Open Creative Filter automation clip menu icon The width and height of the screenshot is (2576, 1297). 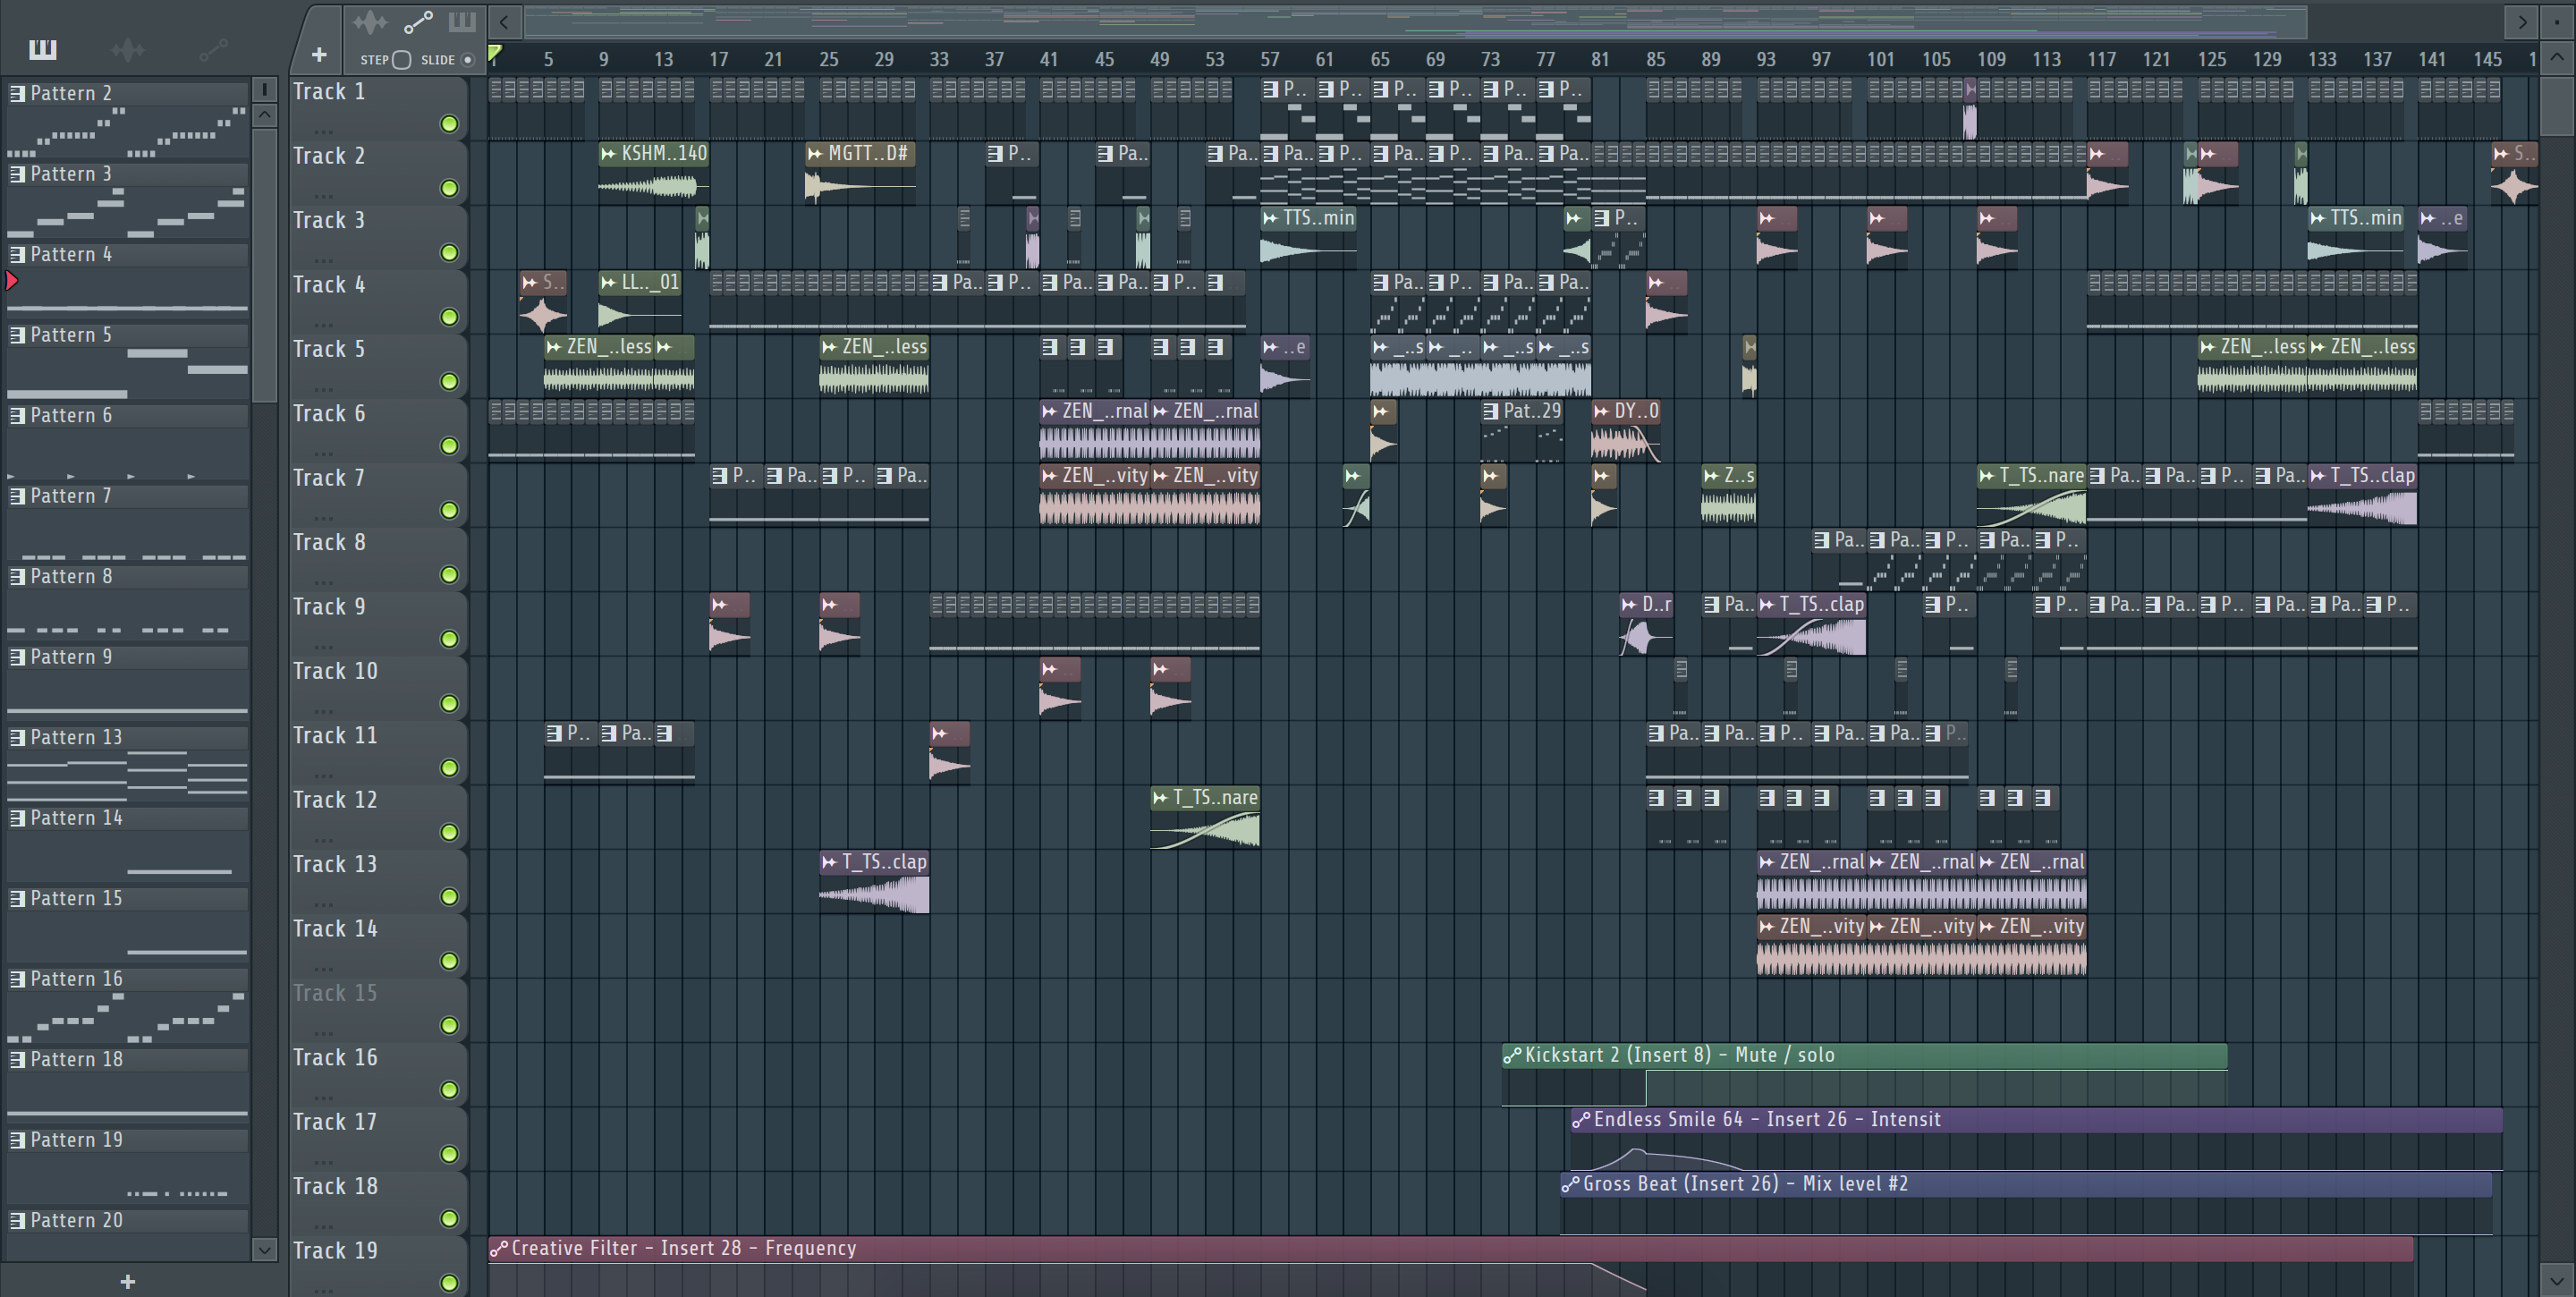click(499, 1248)
